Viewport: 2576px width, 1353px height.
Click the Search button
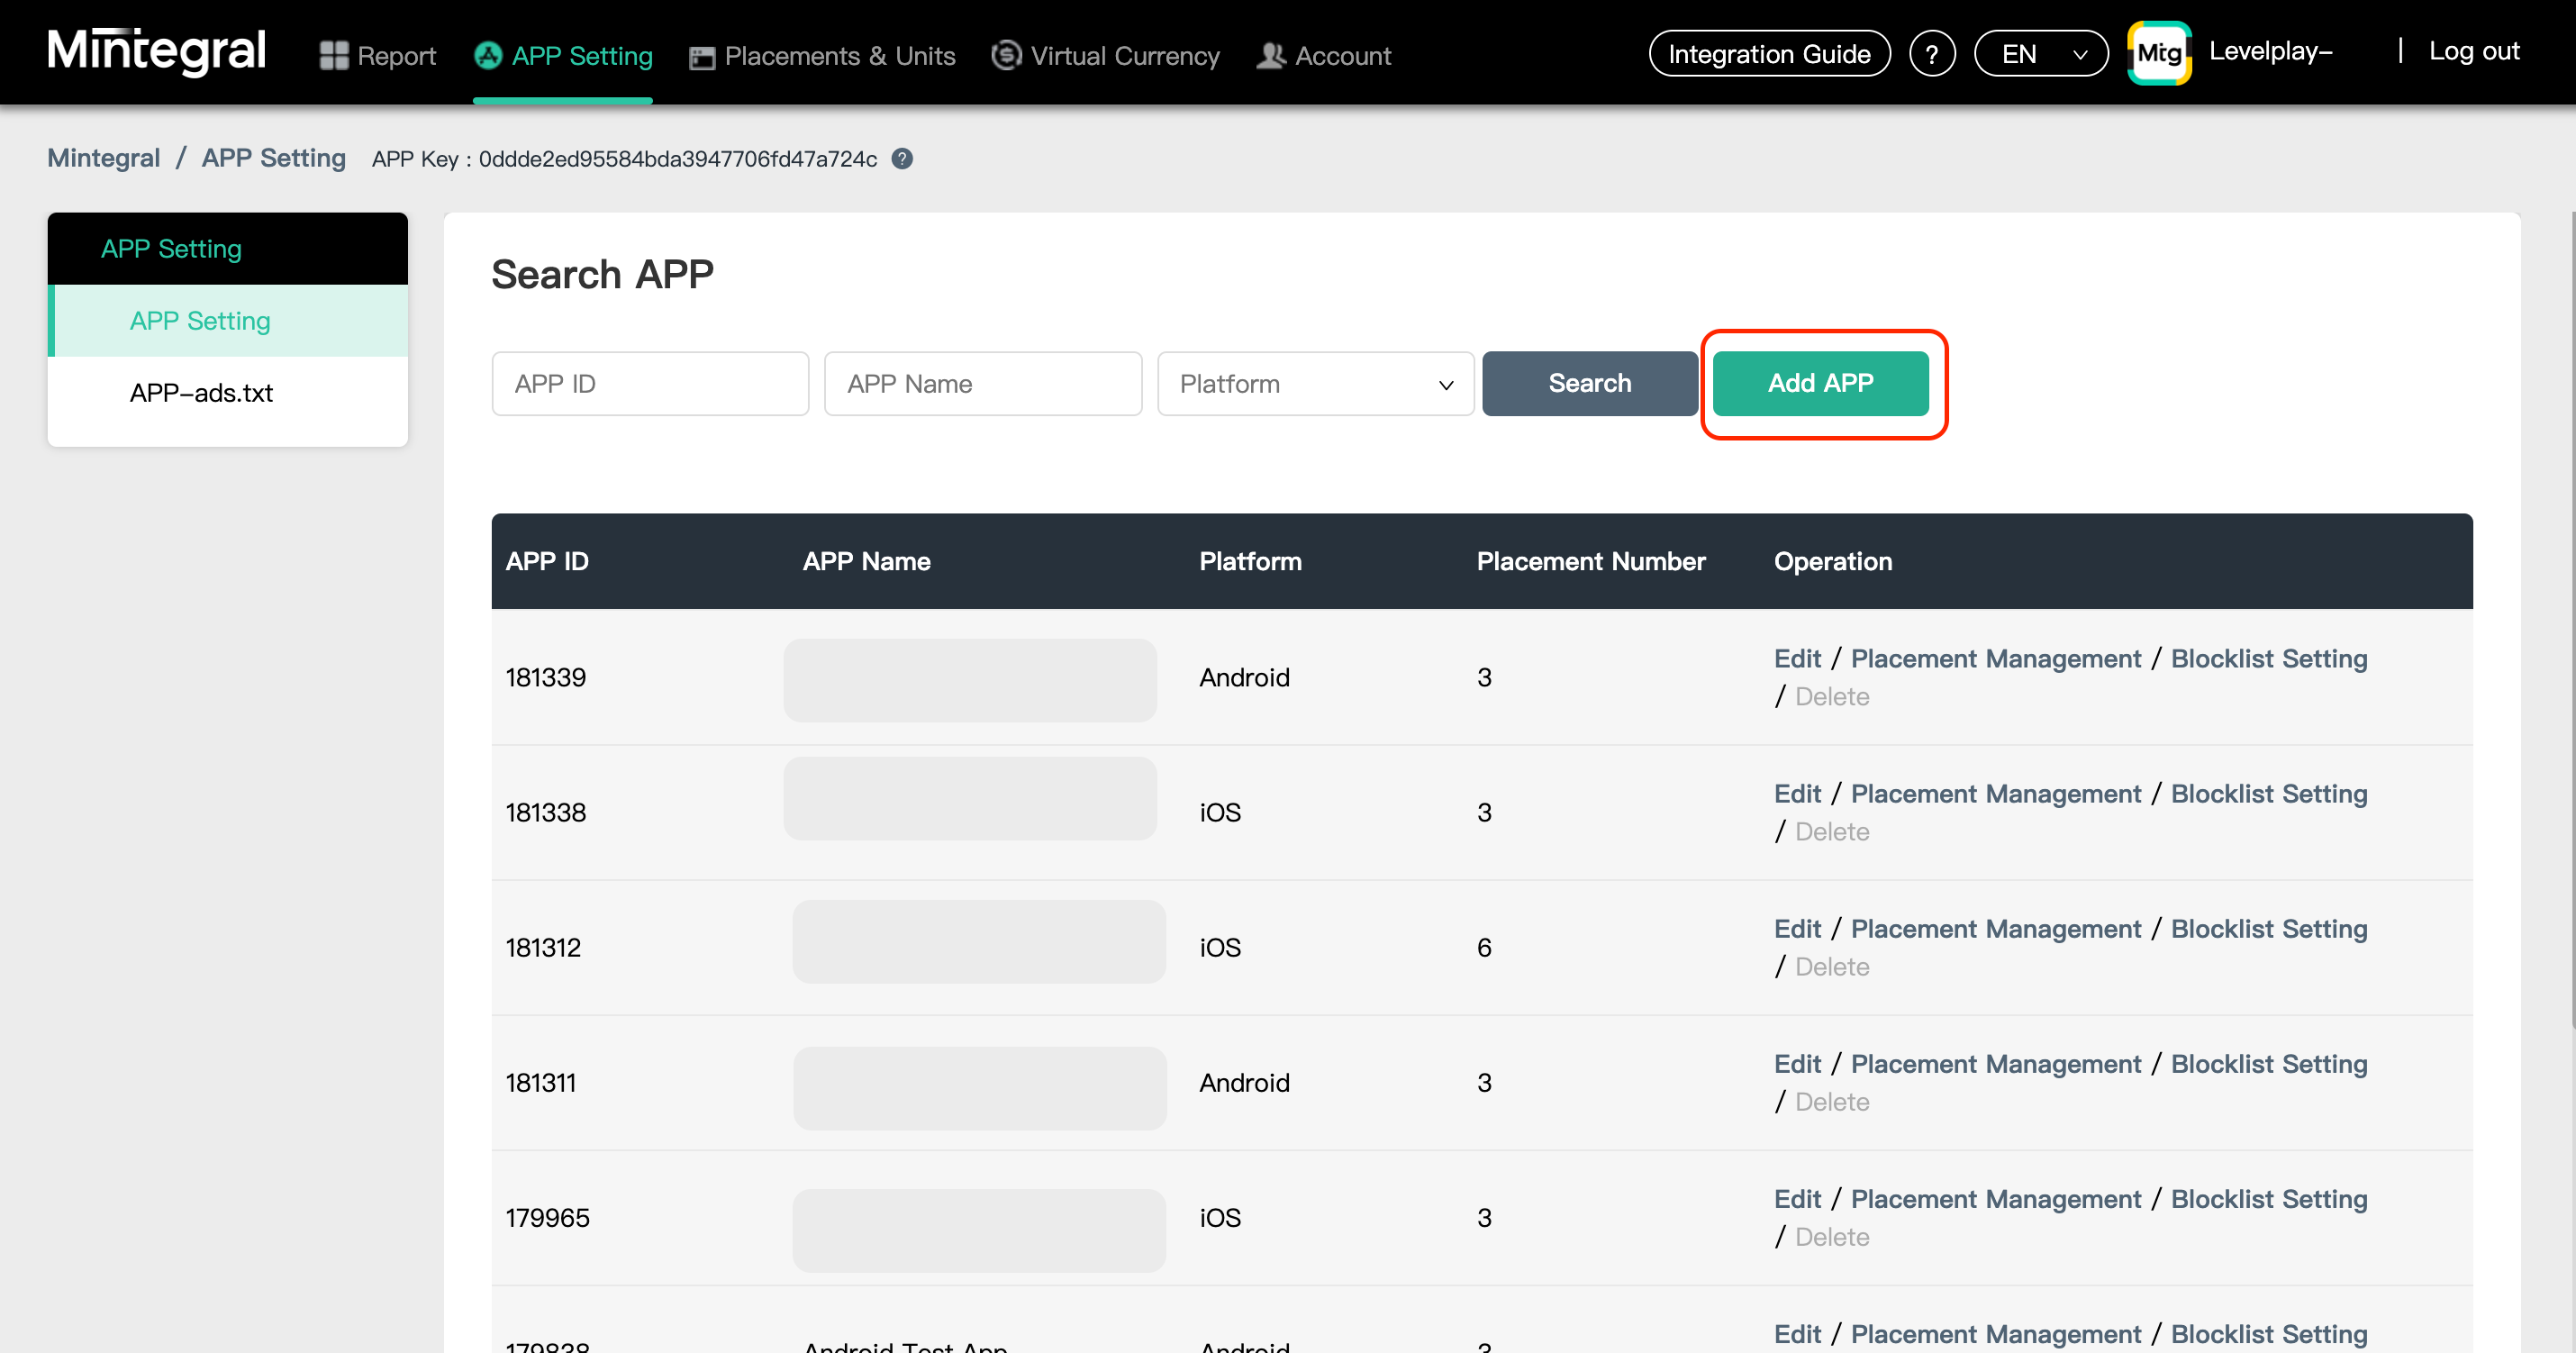tap(1588, 383)
